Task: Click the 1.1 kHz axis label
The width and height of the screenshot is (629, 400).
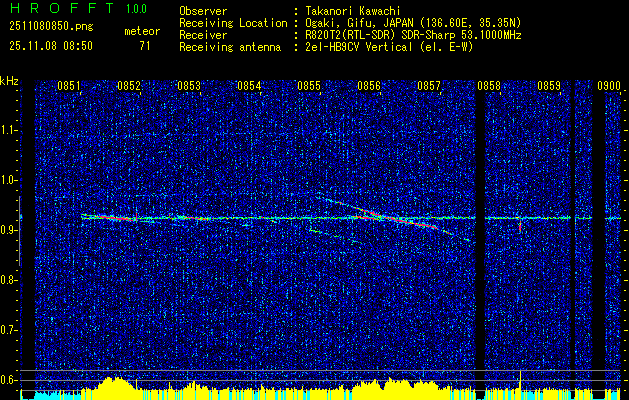Action: (x=9, y=130)
